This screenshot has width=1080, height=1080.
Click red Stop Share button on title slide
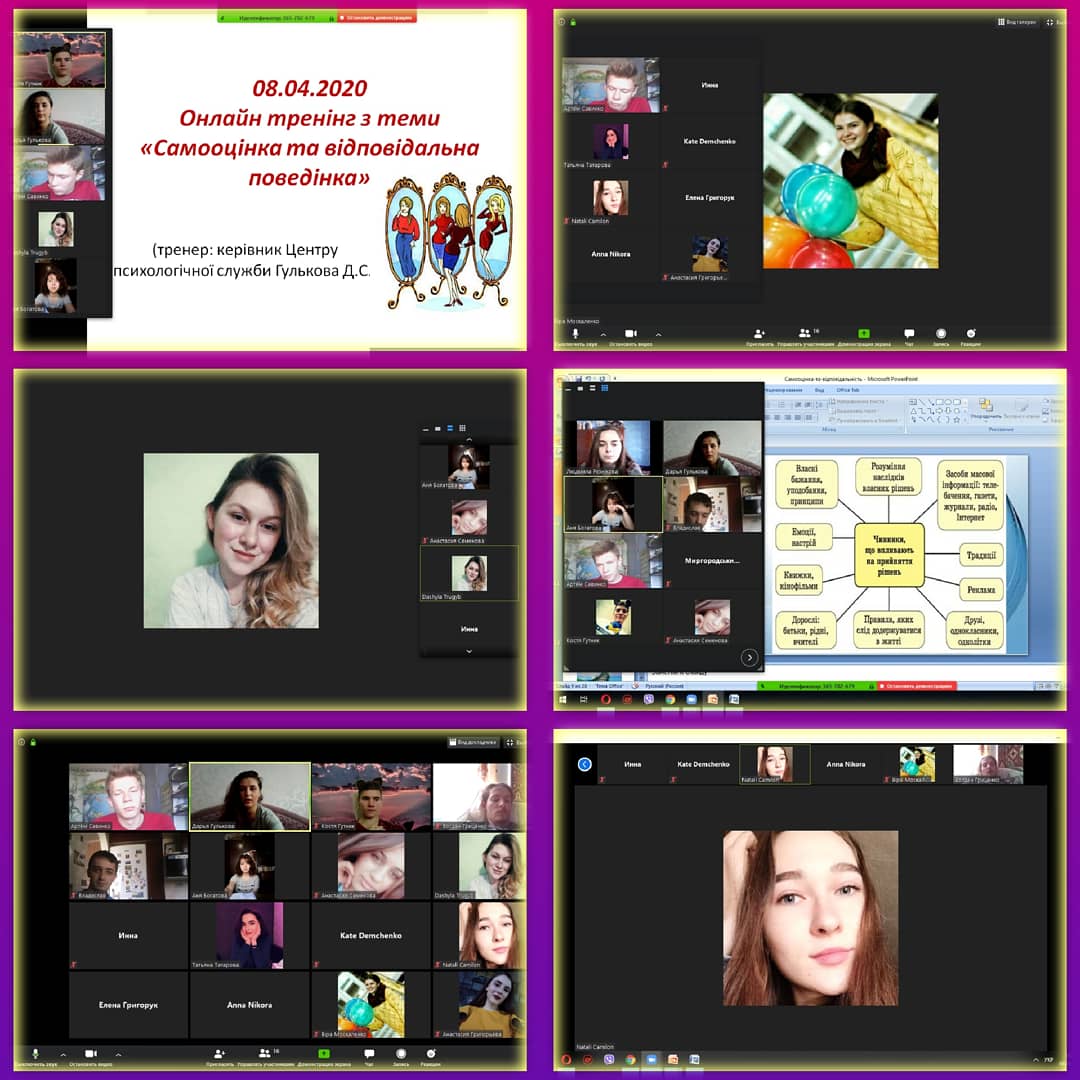378,17
